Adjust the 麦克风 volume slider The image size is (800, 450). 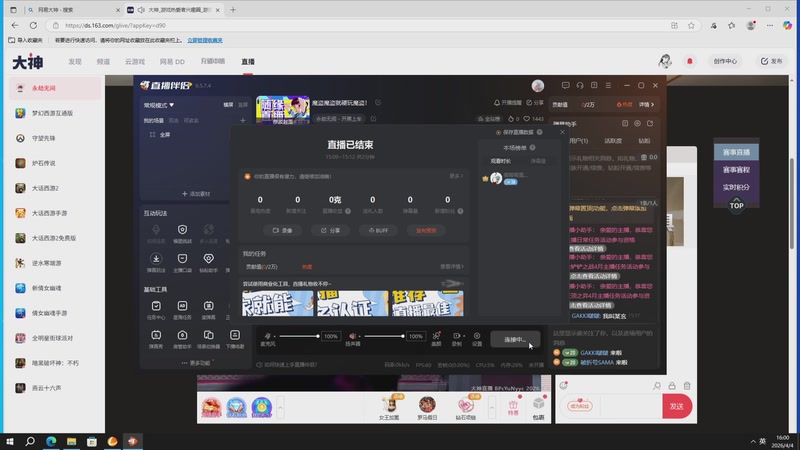(x=299, y=336)
